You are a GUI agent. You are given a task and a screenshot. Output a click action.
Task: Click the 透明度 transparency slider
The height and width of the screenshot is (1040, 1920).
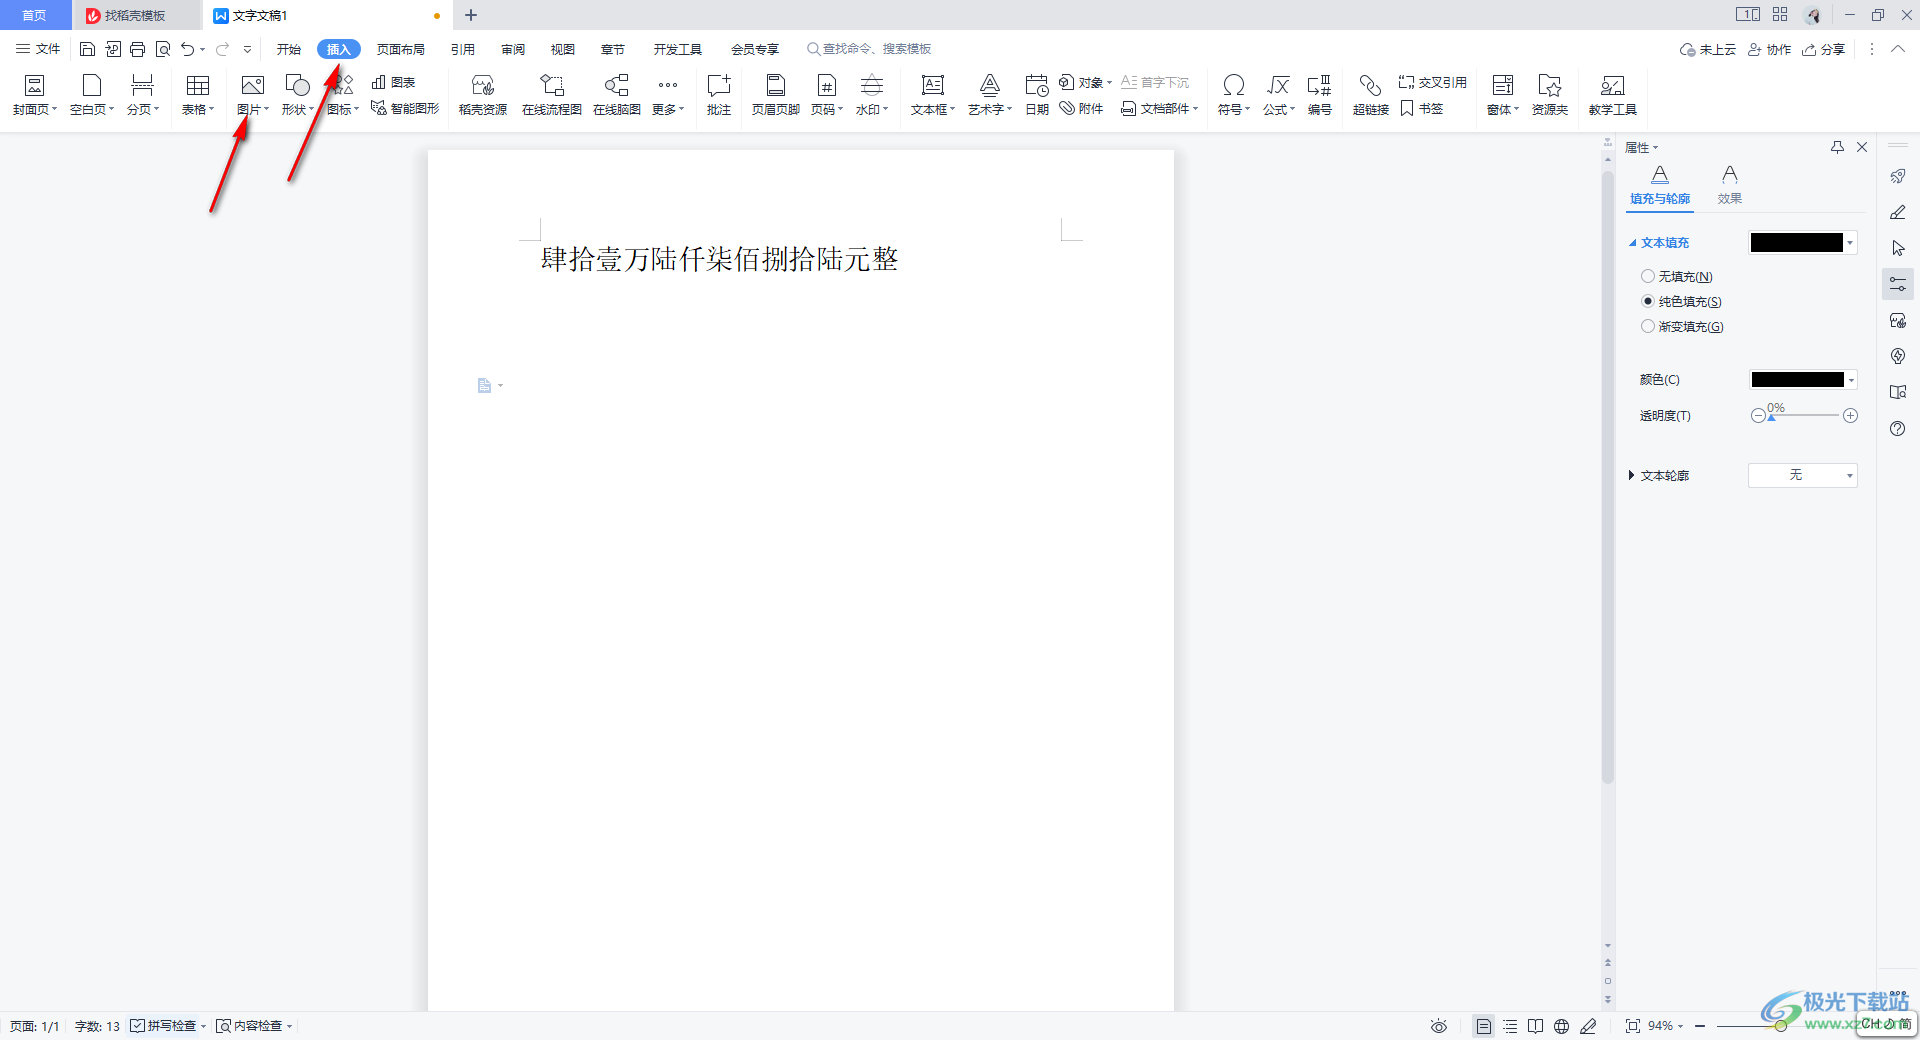pos(1804,415)
